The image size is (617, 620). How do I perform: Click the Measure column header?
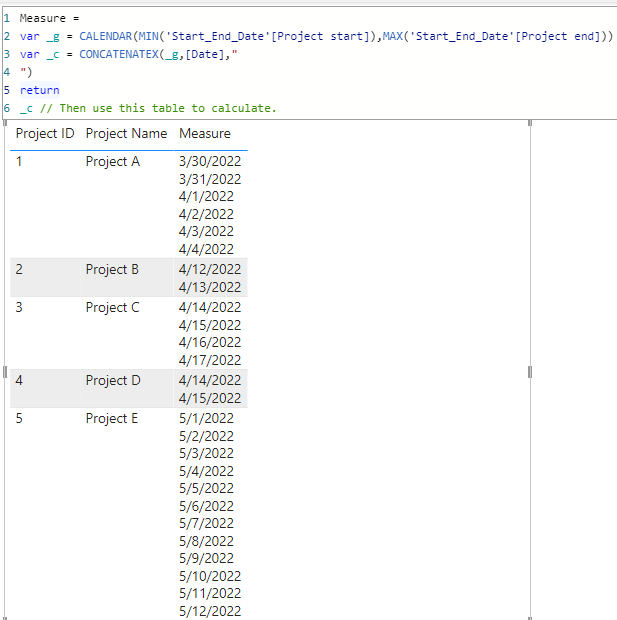(204, 134)
